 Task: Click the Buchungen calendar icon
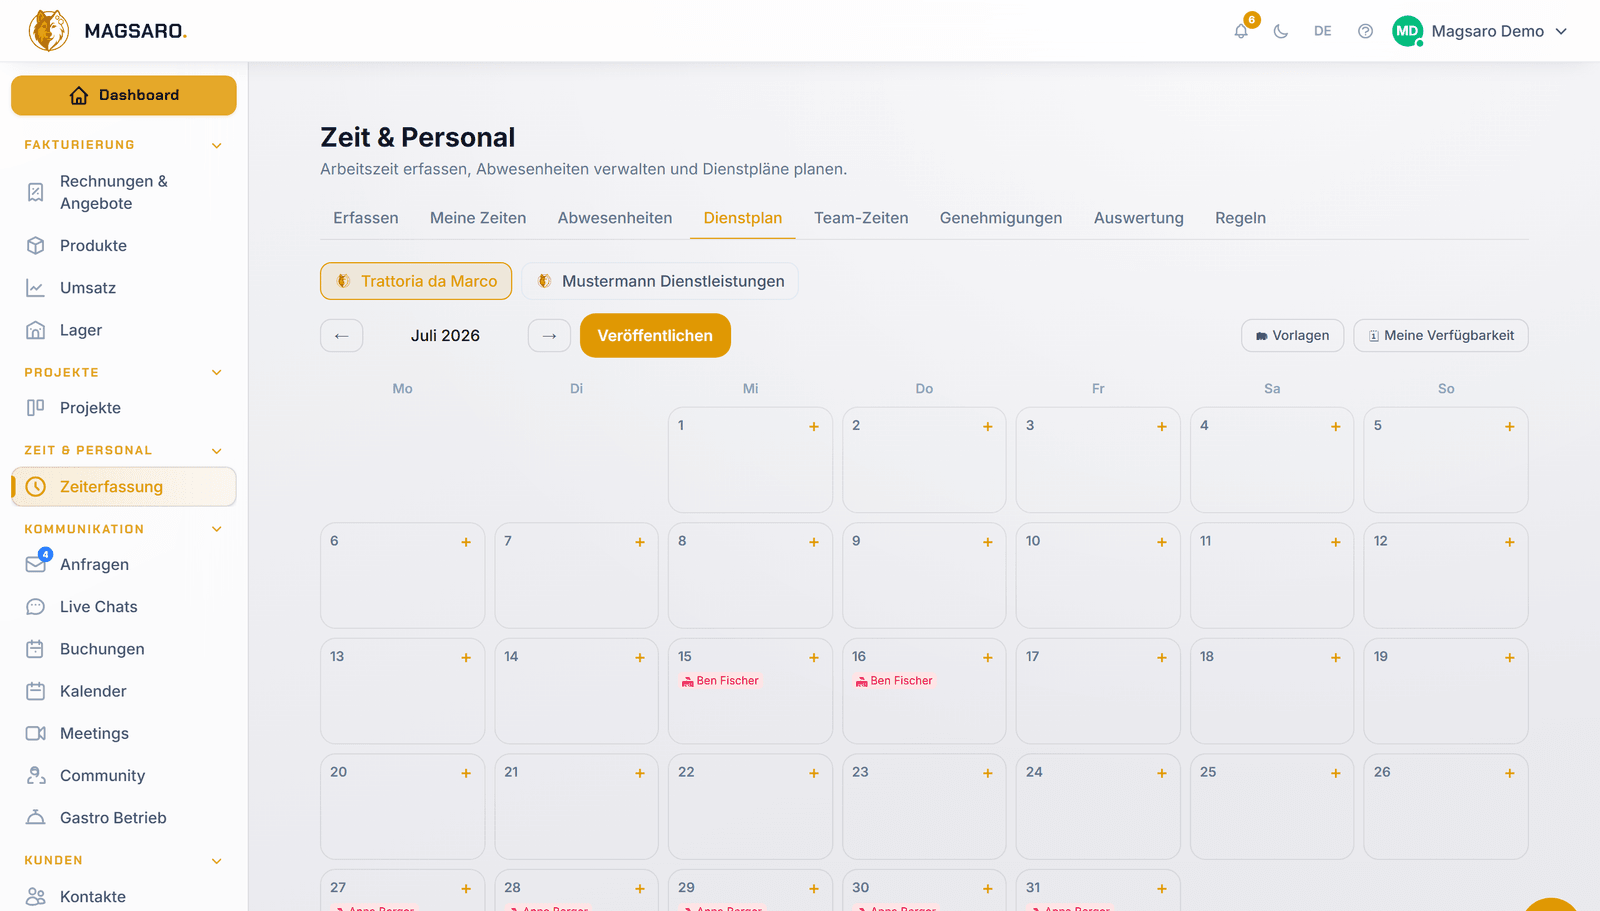click(x=36, y=649)
